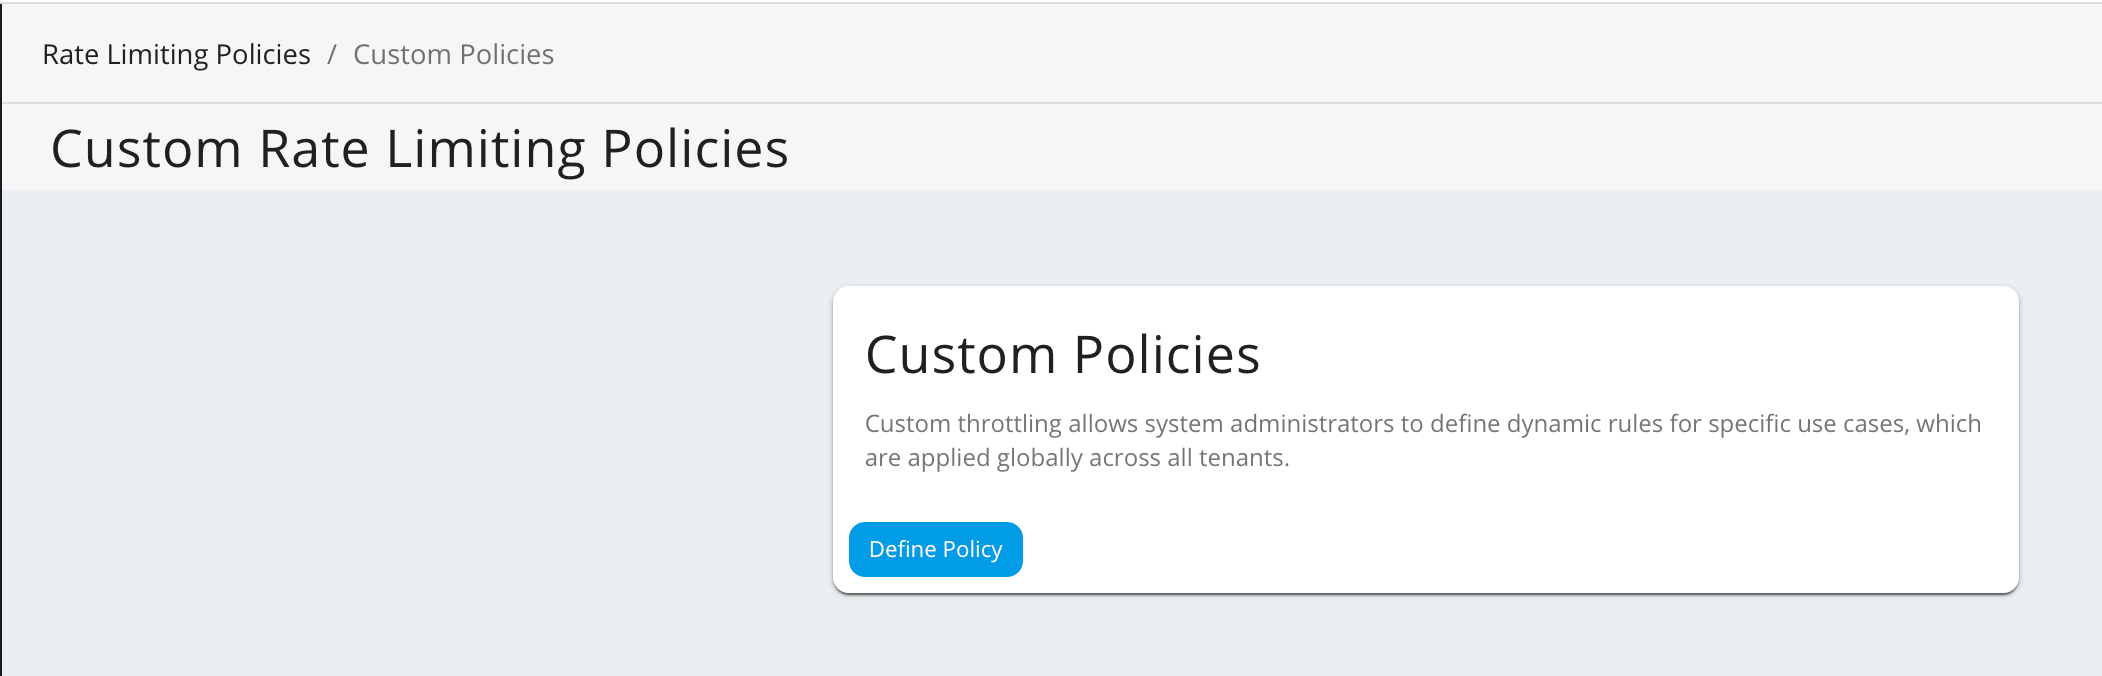This screenshot has width=2102, height=676.
Task: Click the Custom Rate Limiting Policies heading
Action: pos(420,149)
